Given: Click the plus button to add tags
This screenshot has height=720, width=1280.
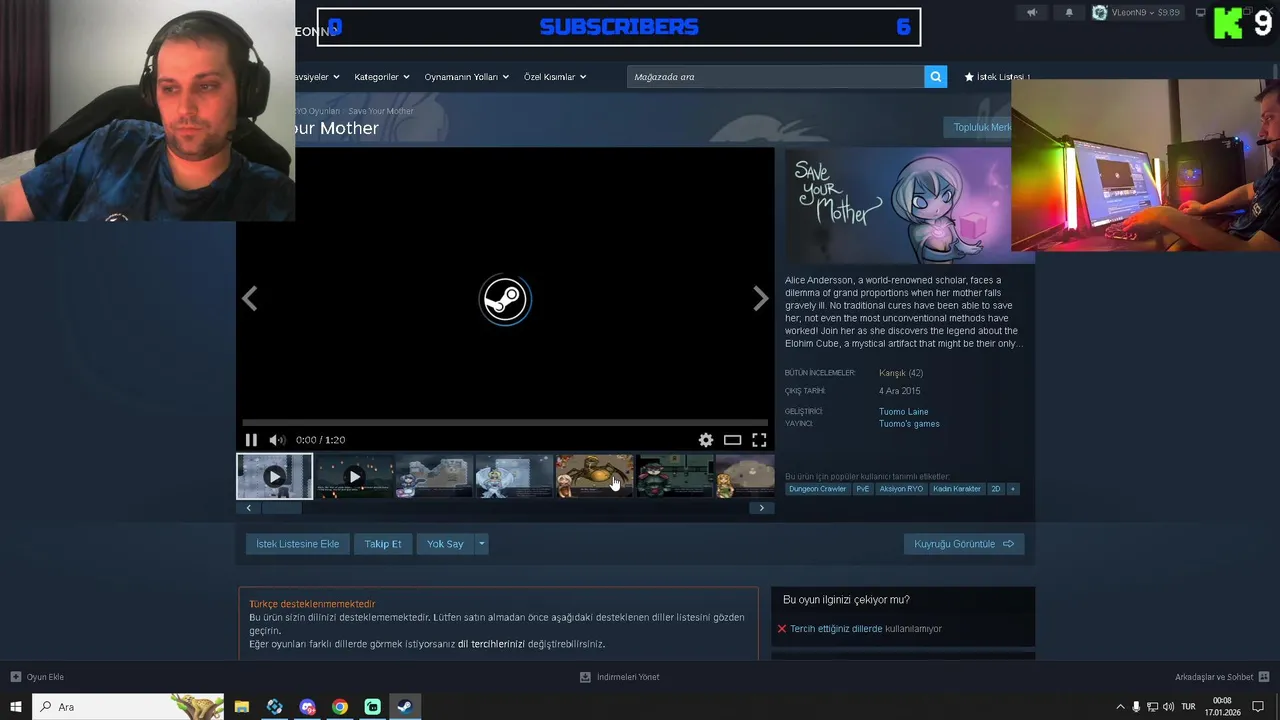Looking at the screenshot, I should click(x=1012, y=489).
